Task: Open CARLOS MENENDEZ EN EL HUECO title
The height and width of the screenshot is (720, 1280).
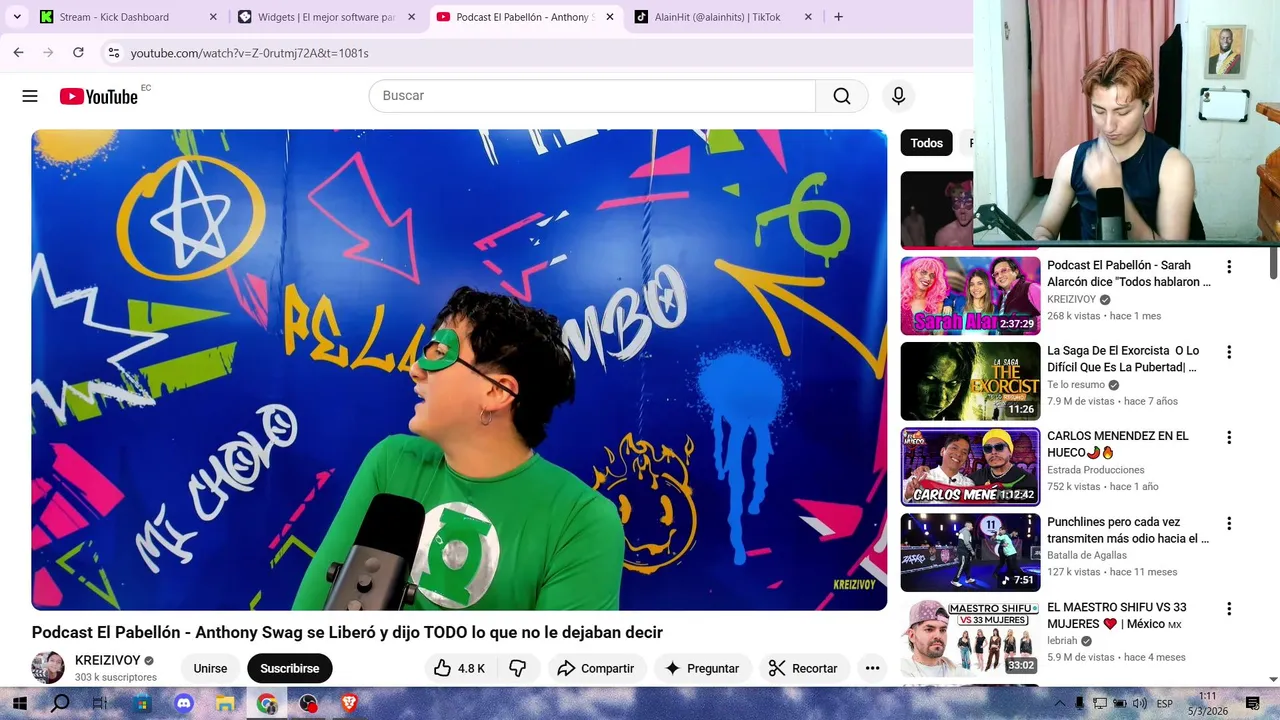Action: pos(1118,444)
